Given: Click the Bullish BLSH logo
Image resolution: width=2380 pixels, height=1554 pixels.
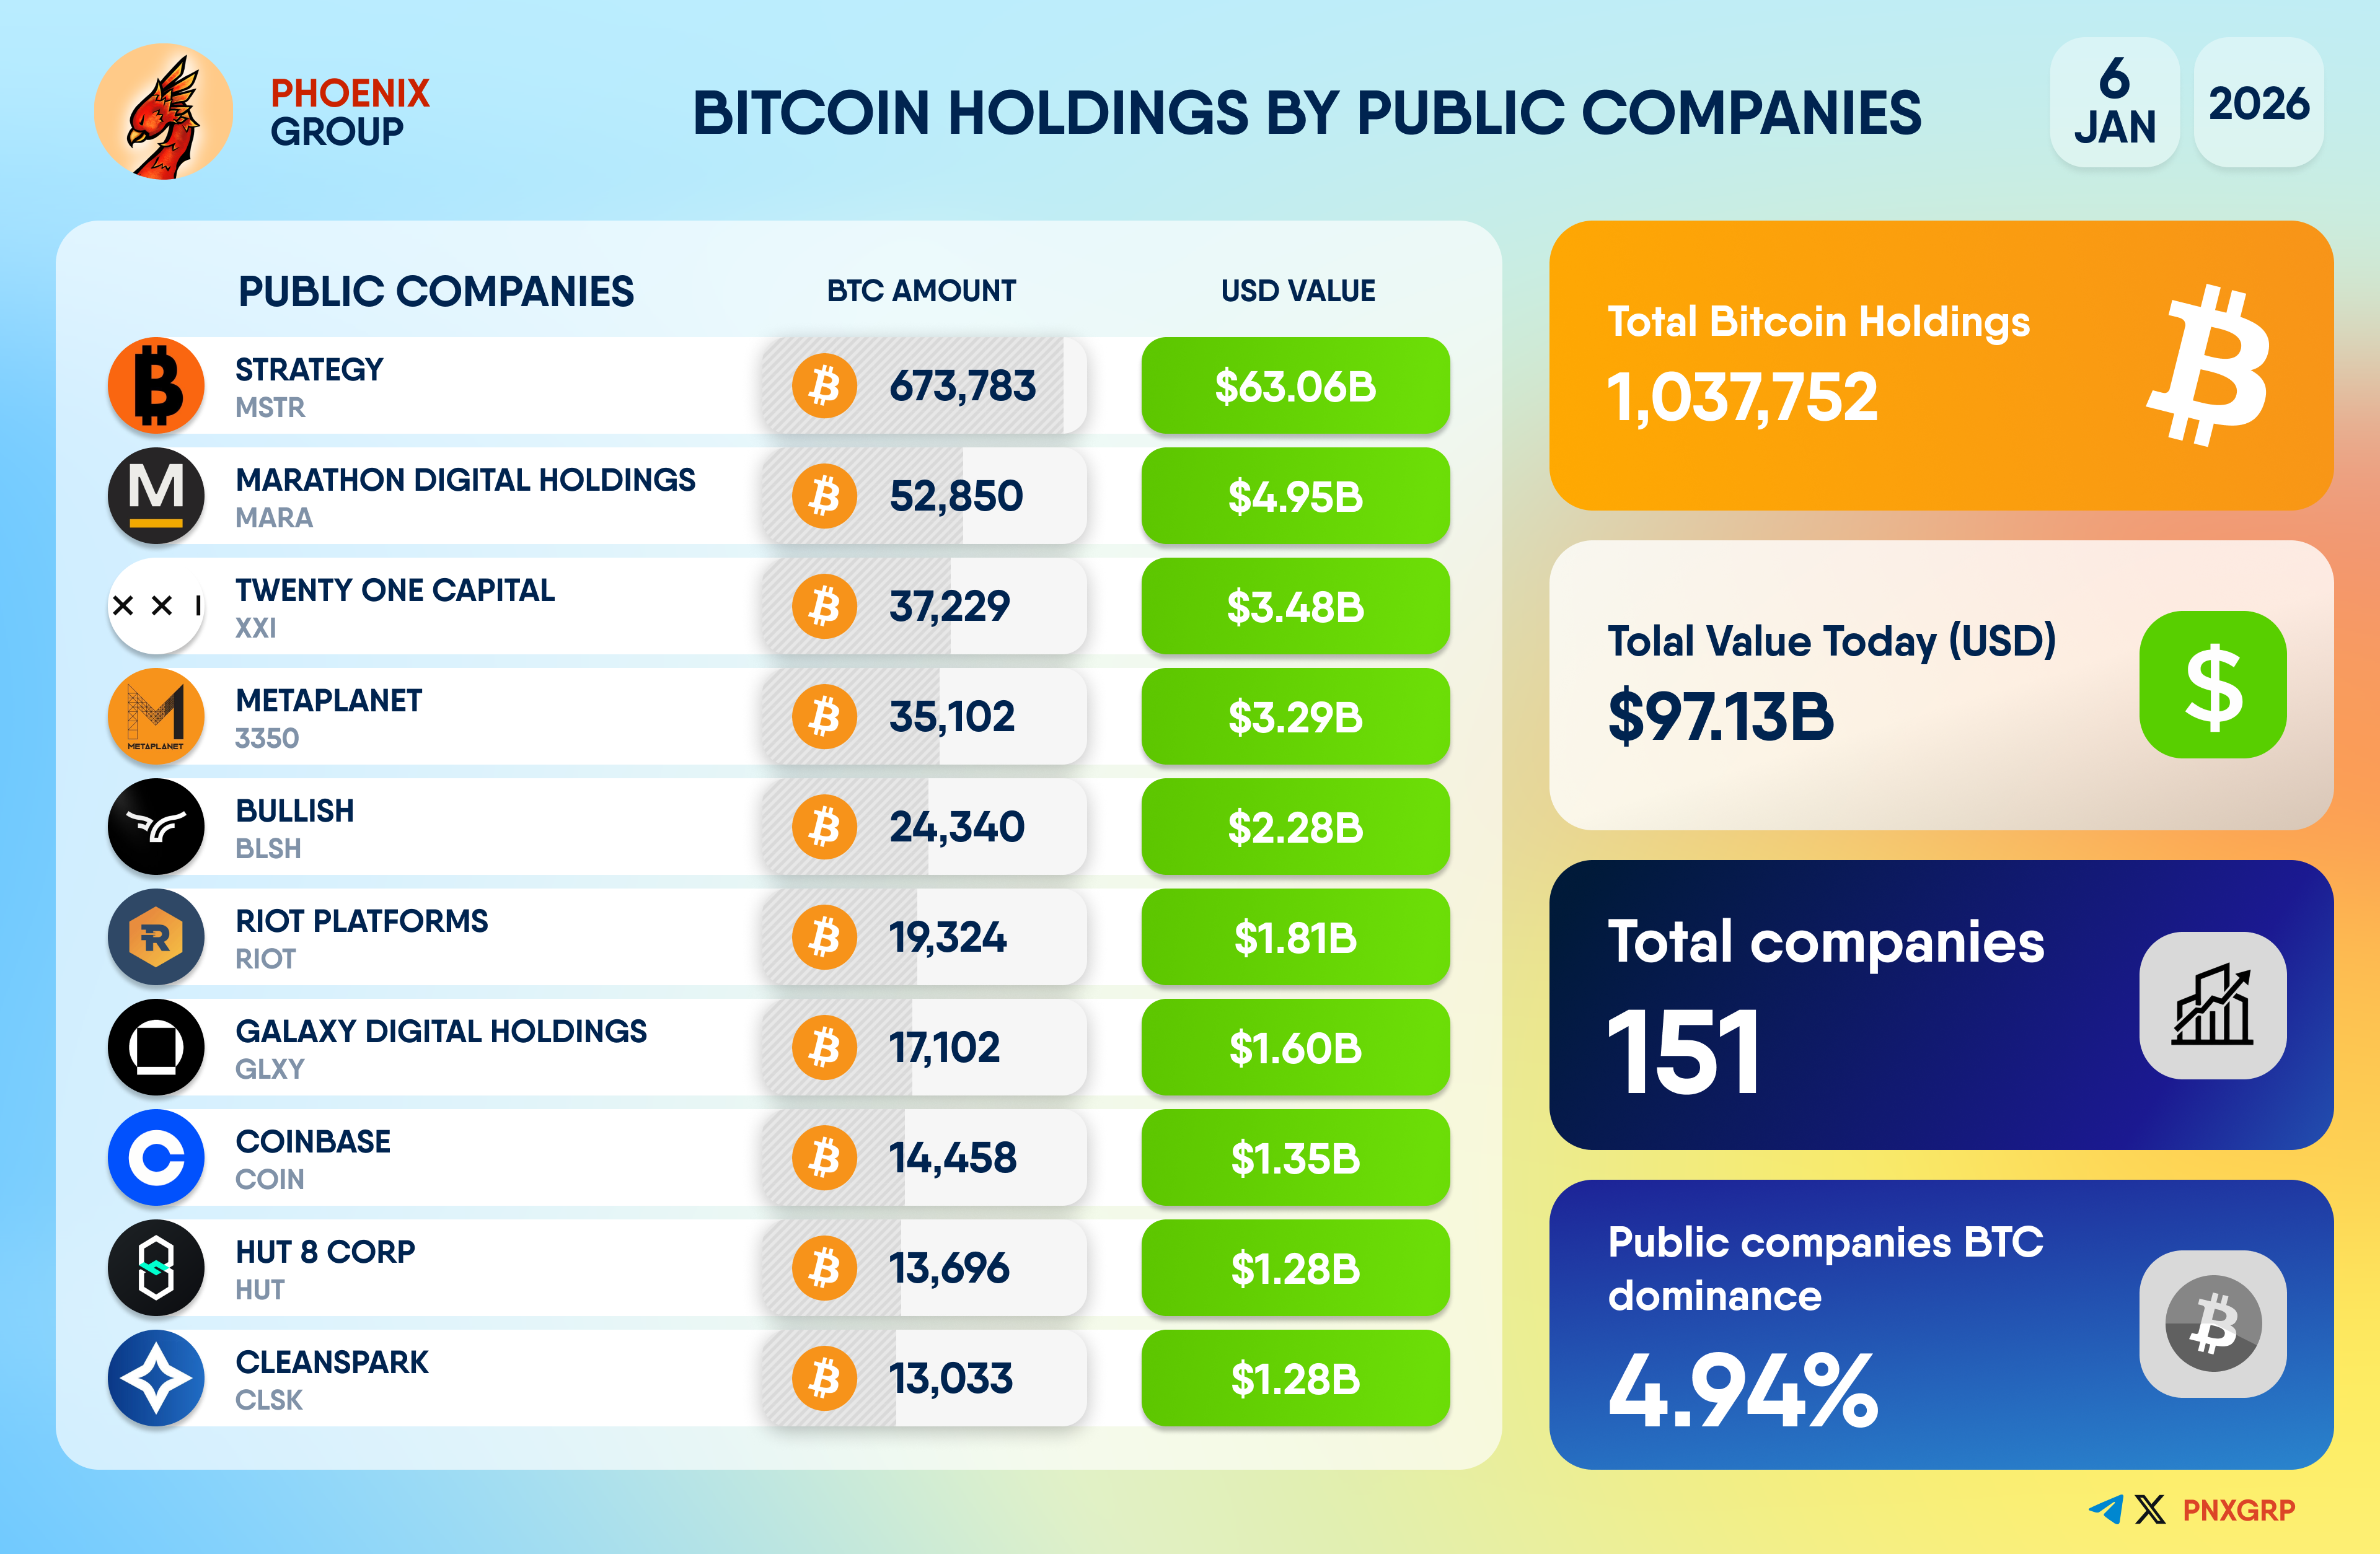Looking at the screenshot, I should 156,827.
